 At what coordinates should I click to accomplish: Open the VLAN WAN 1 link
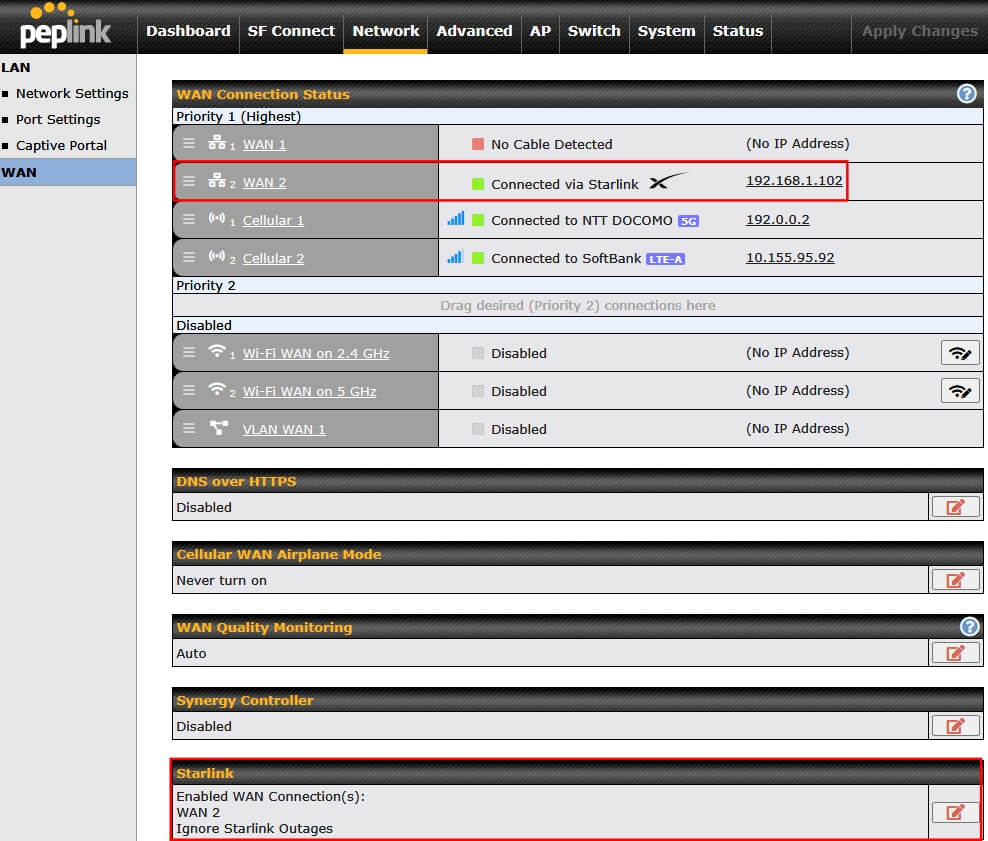[284, 429]
